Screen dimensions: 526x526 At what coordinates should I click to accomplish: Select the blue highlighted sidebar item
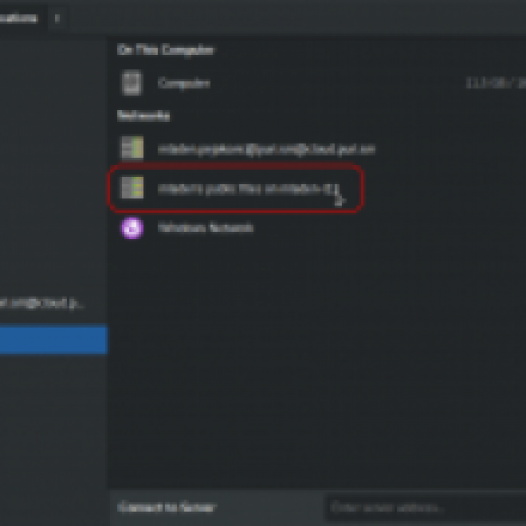(x=54, y=339)
